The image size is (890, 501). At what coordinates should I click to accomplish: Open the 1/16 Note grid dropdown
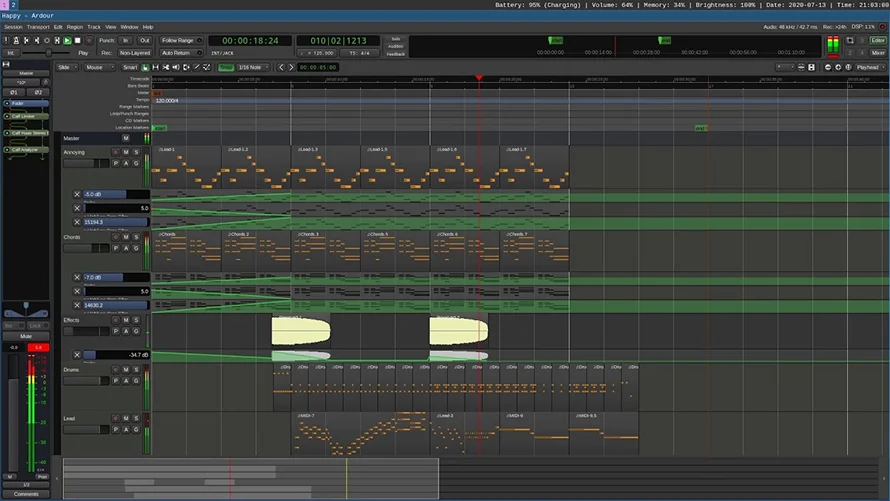tap(253, 67)
